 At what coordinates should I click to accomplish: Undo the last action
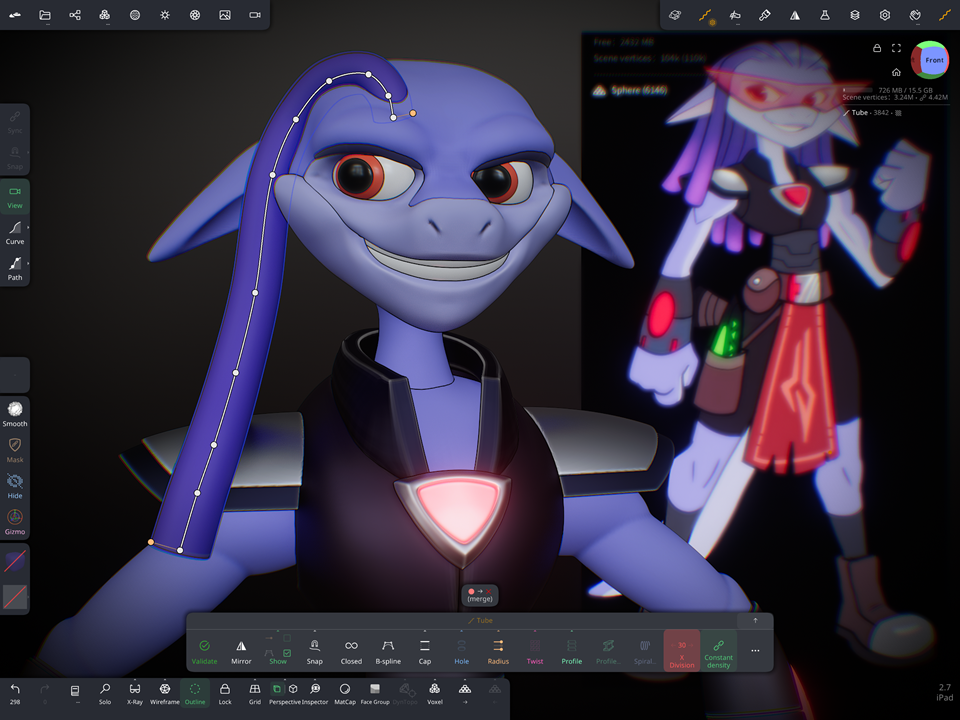coord(15,694)
